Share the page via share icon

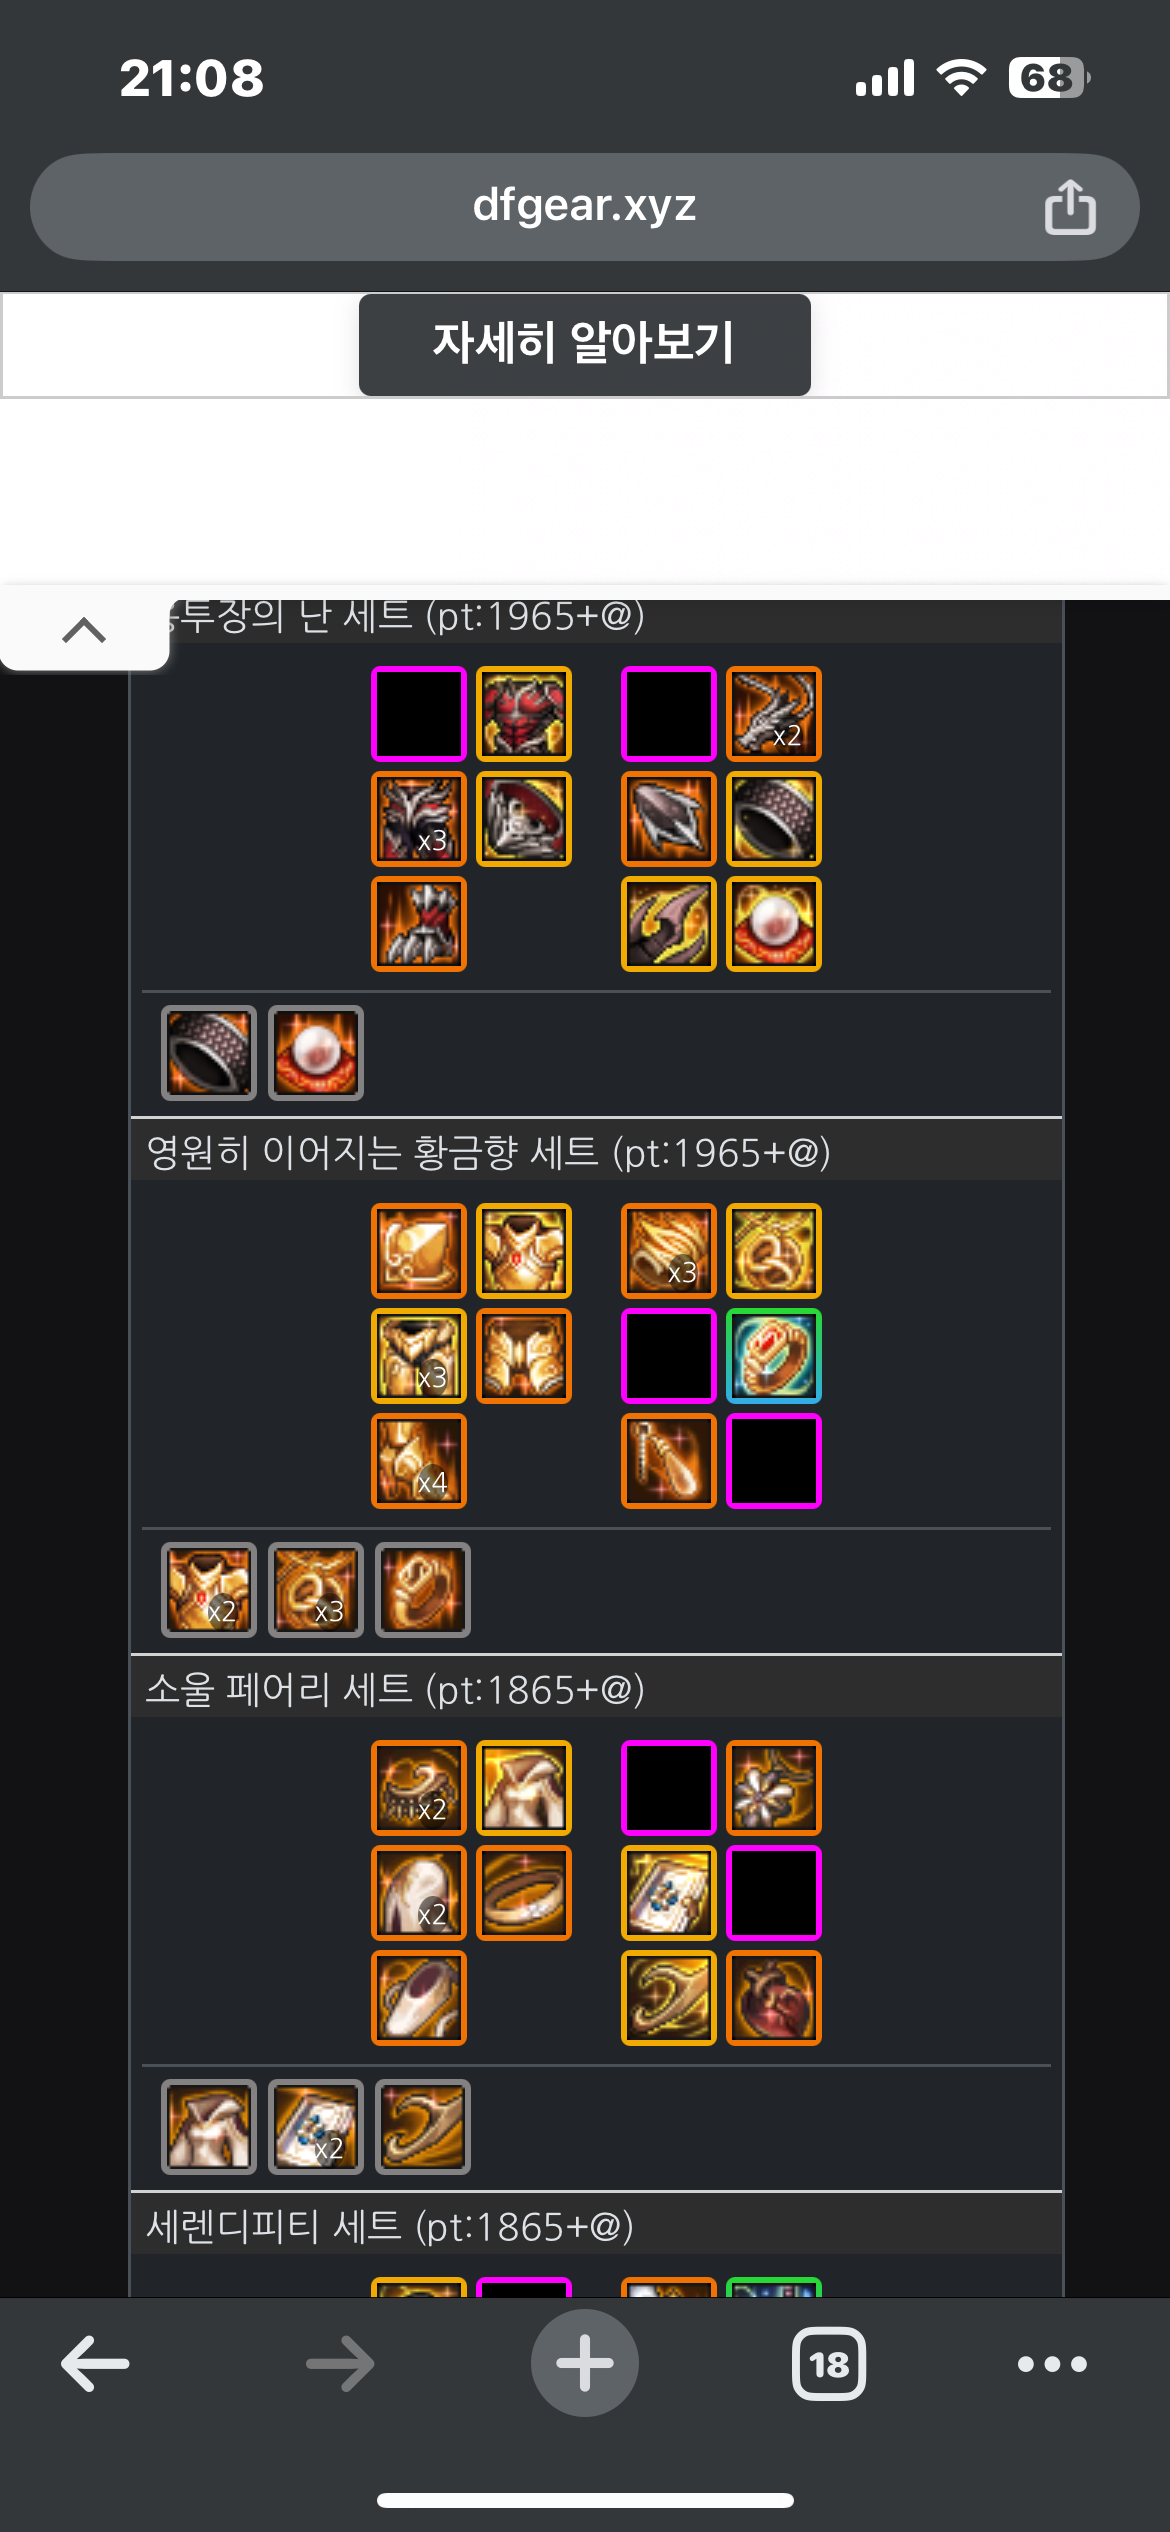coord(1070,207)
